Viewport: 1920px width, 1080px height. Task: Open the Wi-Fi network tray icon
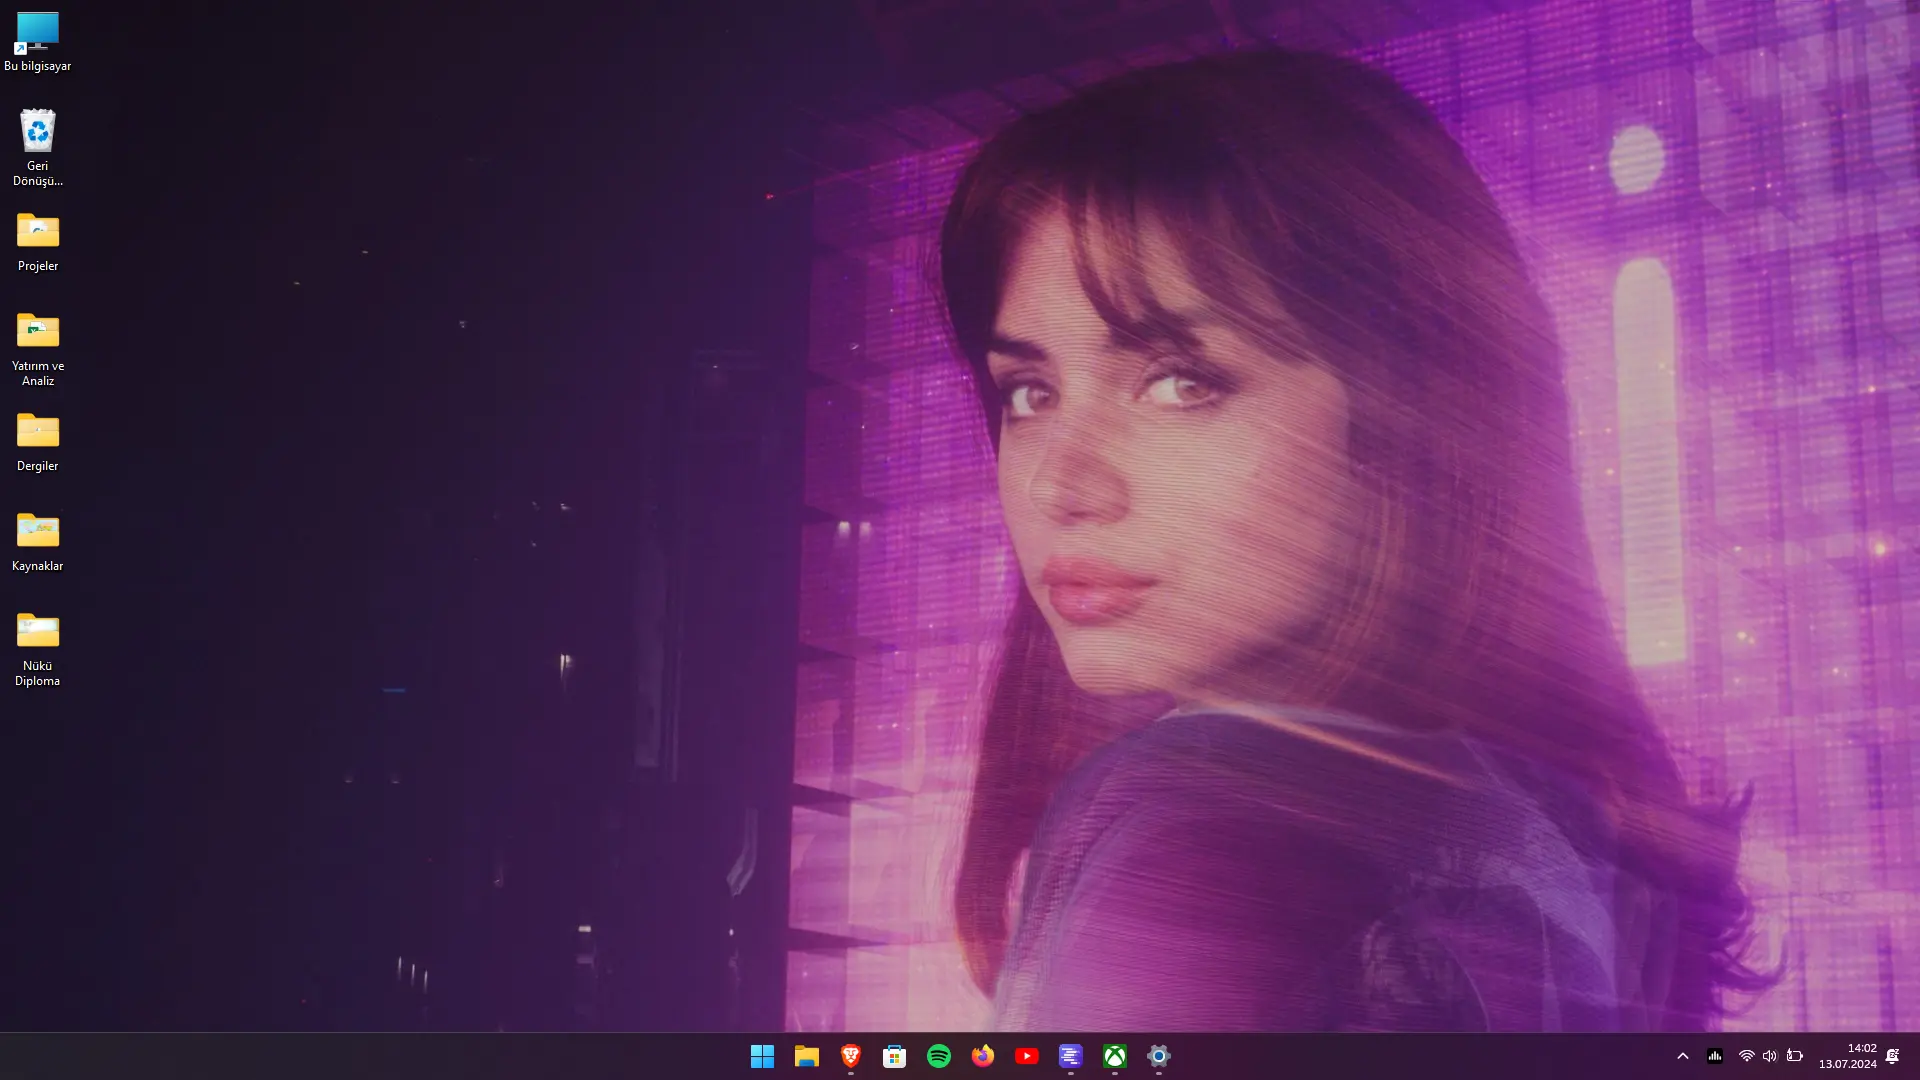pos(1746,1056)
